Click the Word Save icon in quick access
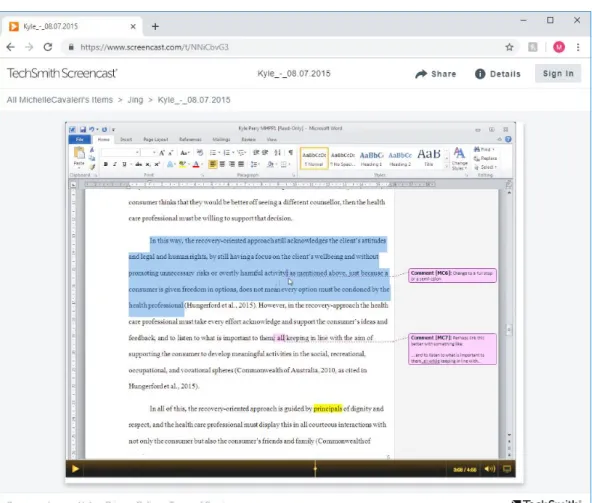 coord(83,130)
